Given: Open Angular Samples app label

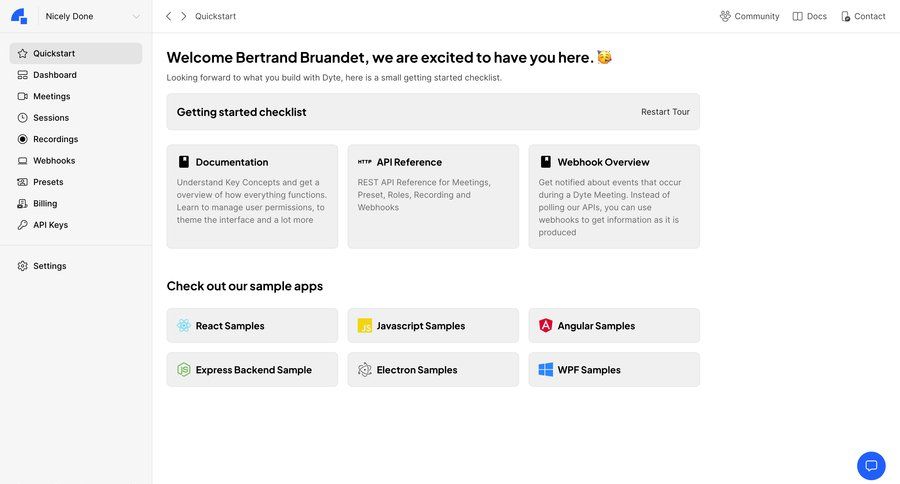Looking at the screenshot, I should 596,326.
